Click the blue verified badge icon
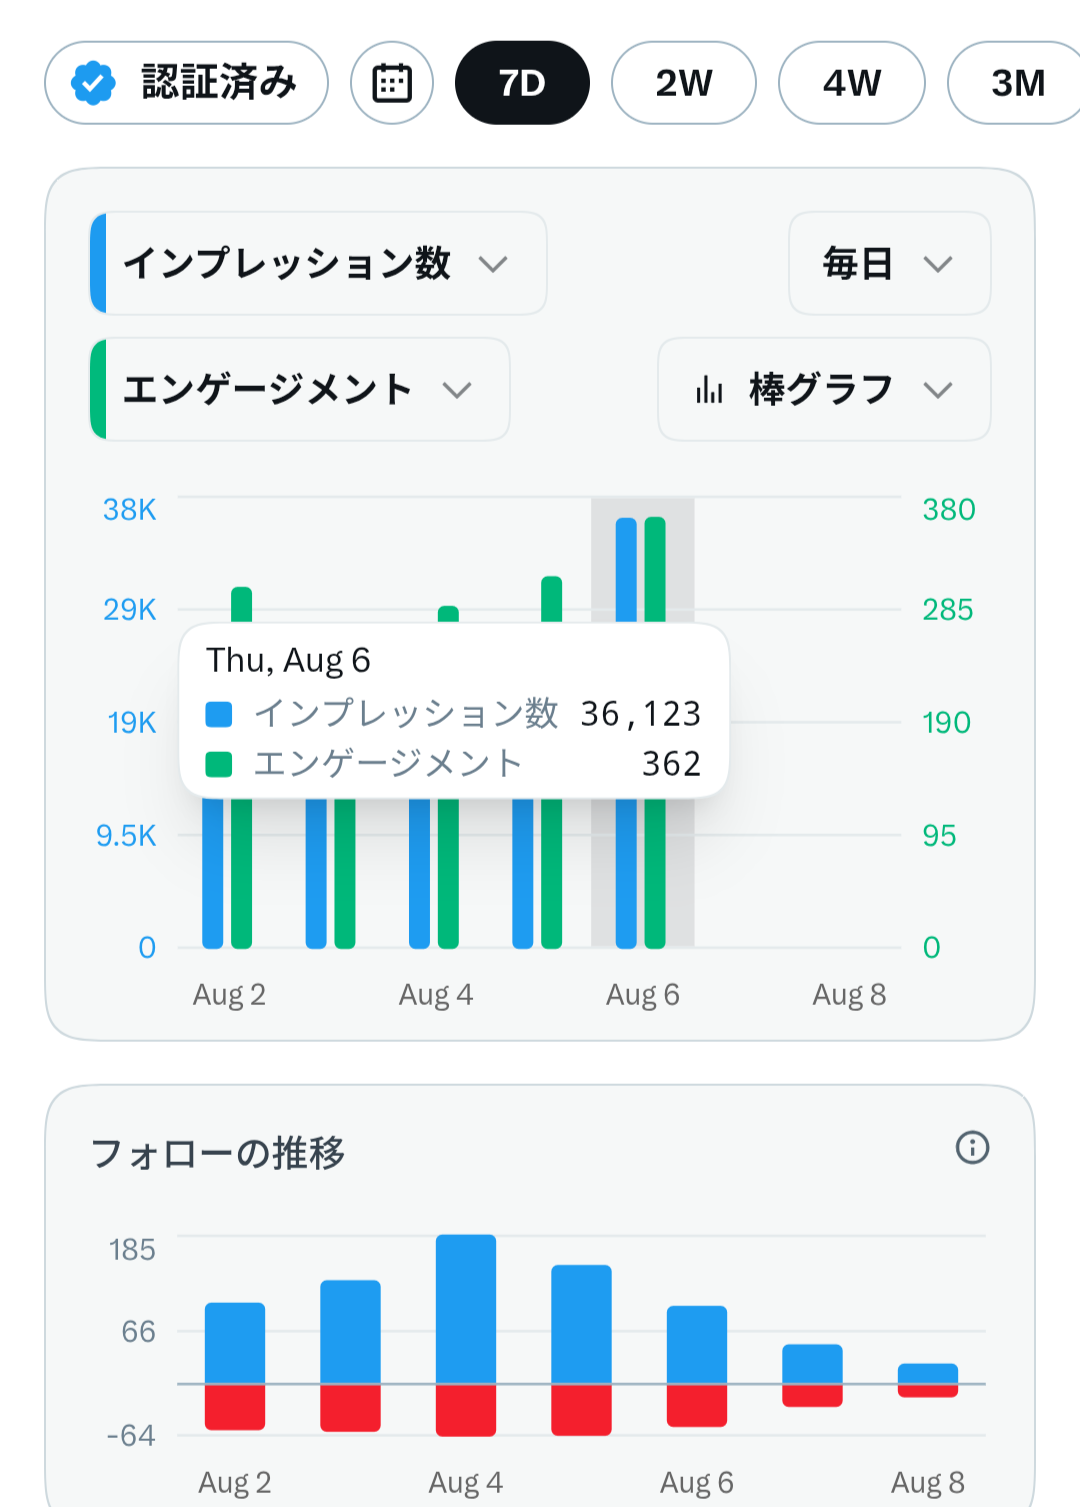Viewport: 1080px width, 1507px height. tap(93, 83)
